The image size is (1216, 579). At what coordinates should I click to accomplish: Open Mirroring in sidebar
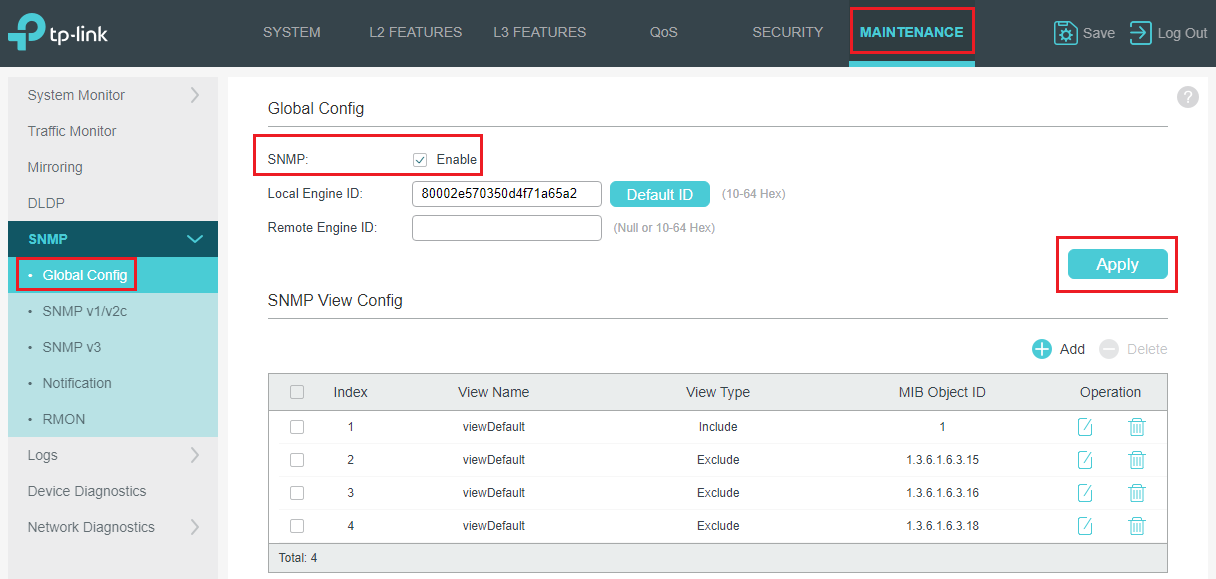[x=55, y=167]
